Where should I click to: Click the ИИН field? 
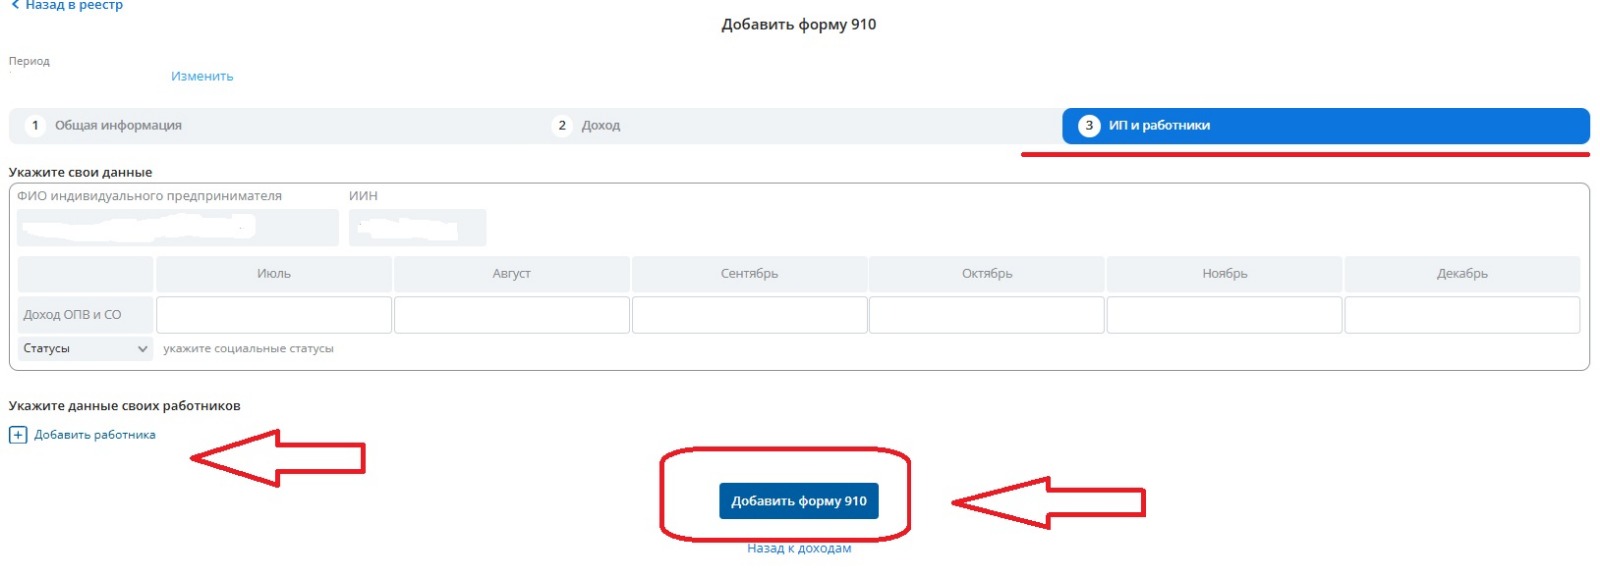(417, 228)
